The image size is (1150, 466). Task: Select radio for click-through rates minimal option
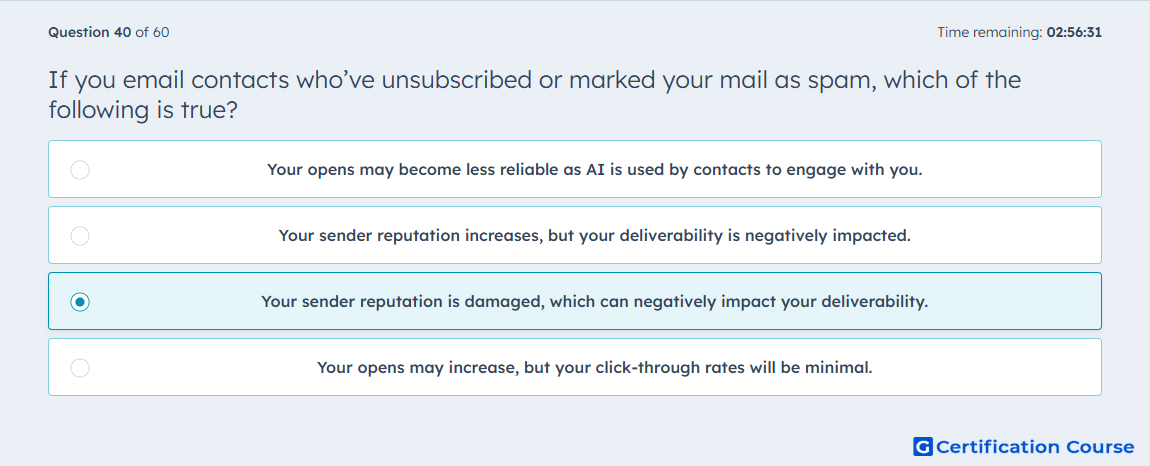[80, 368]
